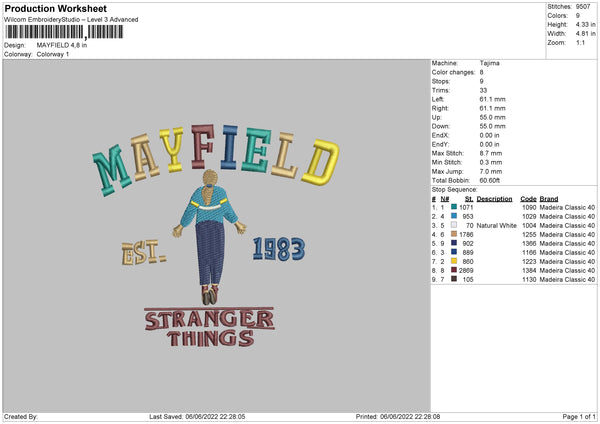Click the Down label in measurements
600x424 pixels.
tap(440, 126)
